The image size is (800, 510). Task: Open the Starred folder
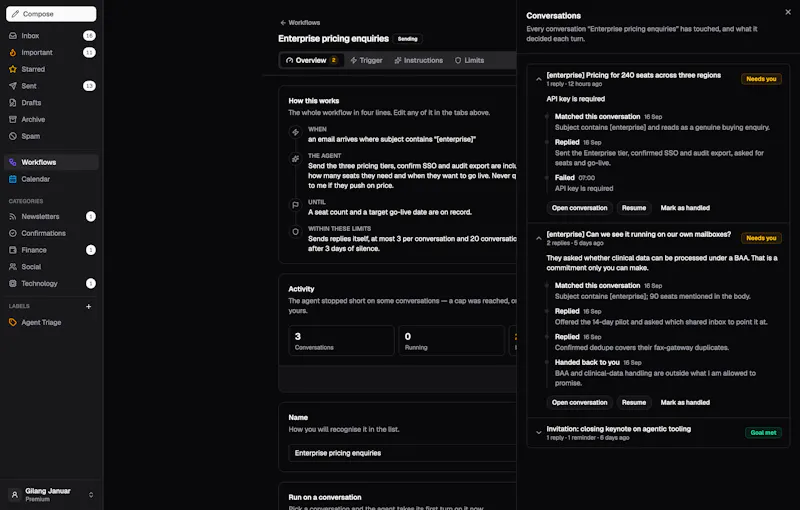pyautogui.click(x=51, y=69)
